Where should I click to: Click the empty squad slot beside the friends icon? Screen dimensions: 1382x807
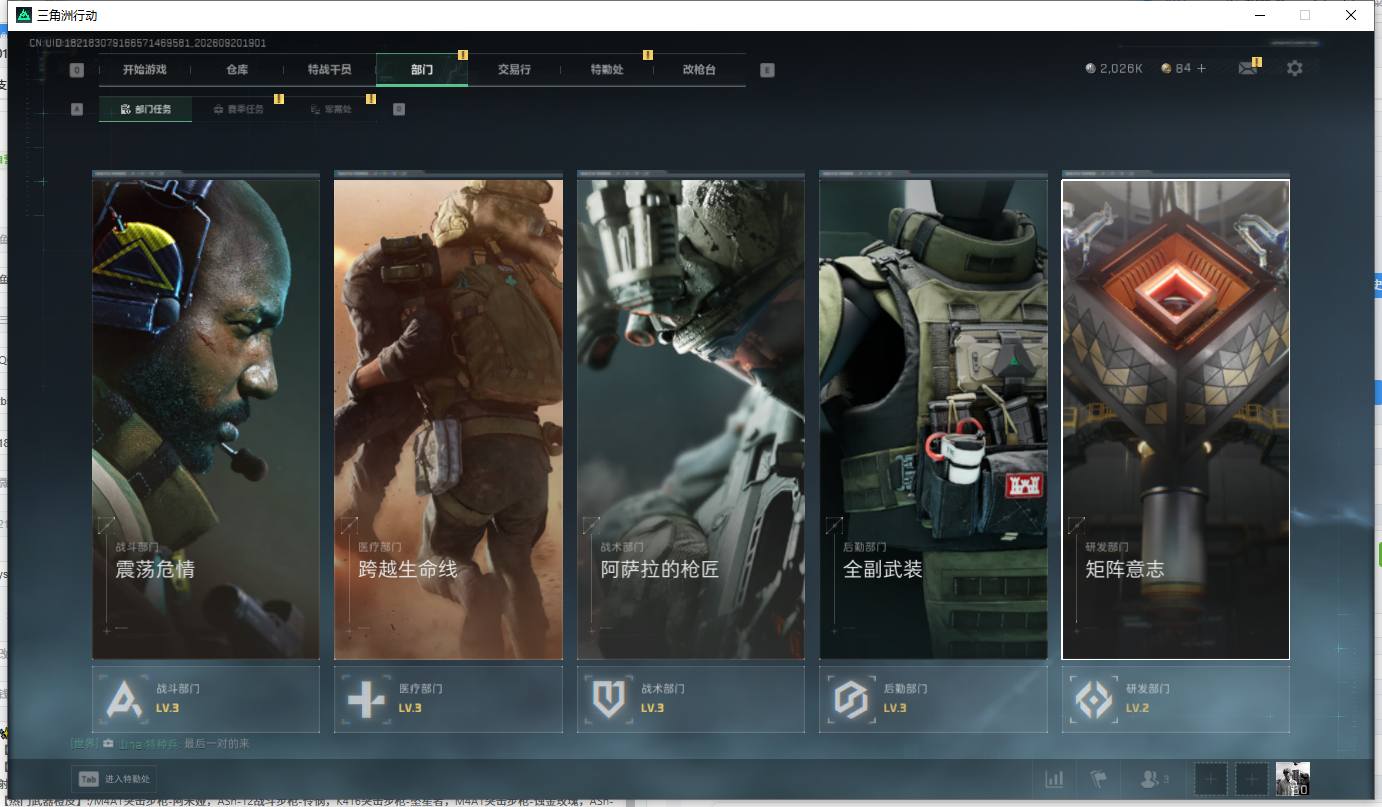point(1211,778)
